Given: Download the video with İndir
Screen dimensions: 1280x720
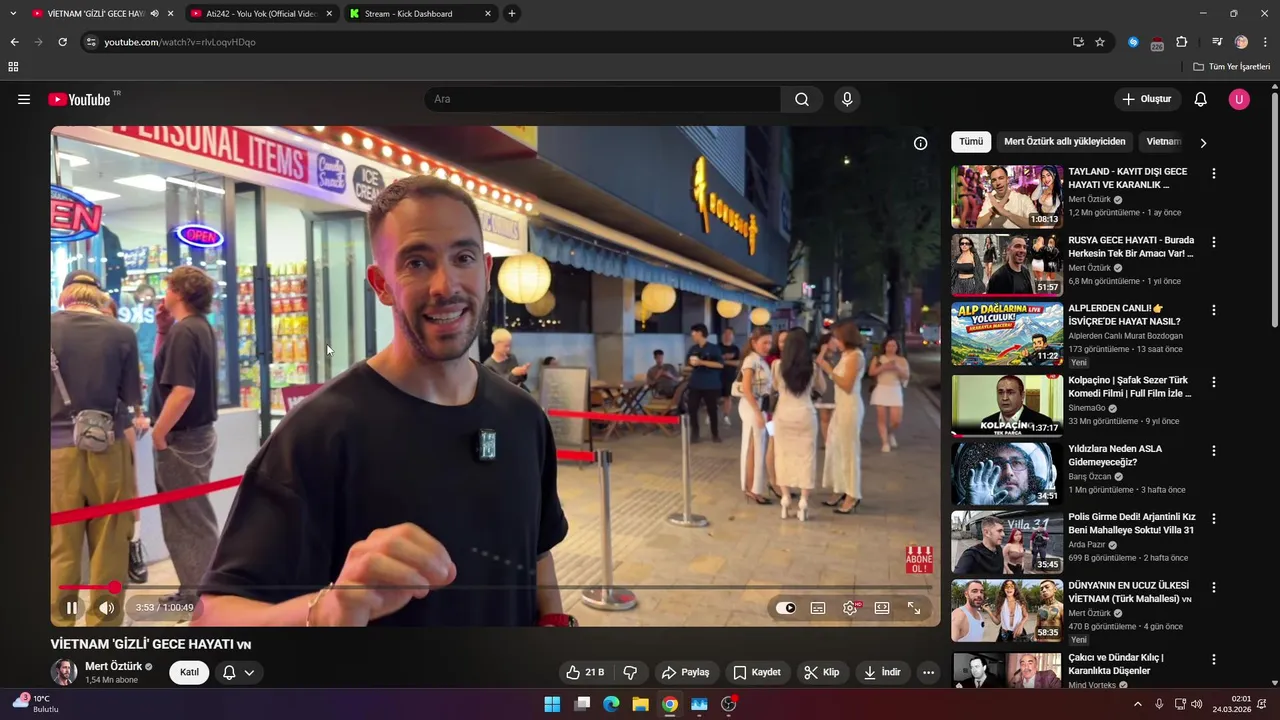Looking at the screenshot, I should pyautogui.click(x=882, y=672).
